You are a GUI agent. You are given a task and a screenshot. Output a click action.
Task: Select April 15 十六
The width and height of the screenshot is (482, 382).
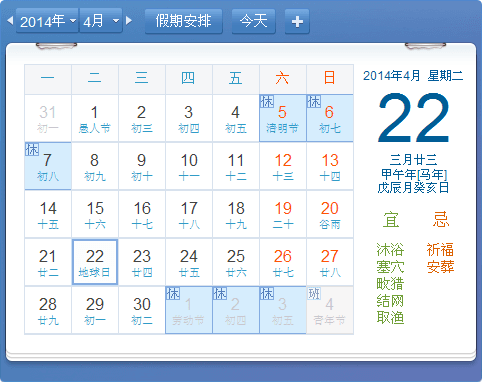point(95,214)
